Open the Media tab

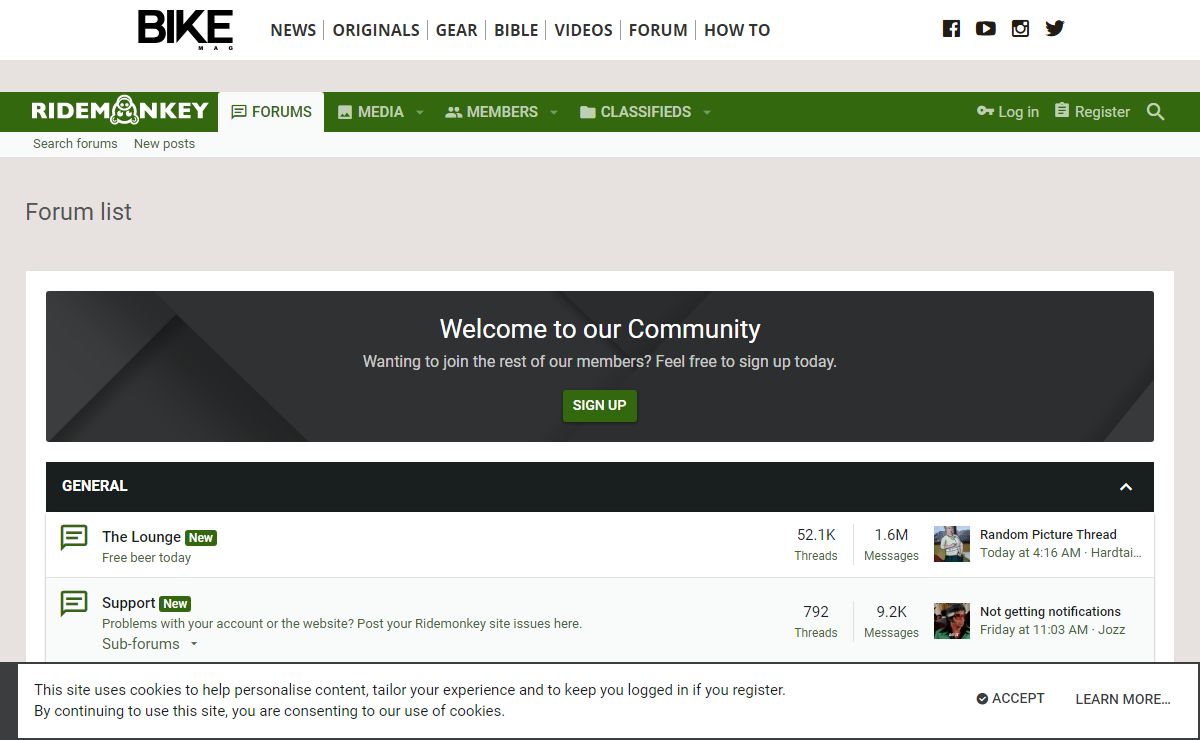[370, 112]
